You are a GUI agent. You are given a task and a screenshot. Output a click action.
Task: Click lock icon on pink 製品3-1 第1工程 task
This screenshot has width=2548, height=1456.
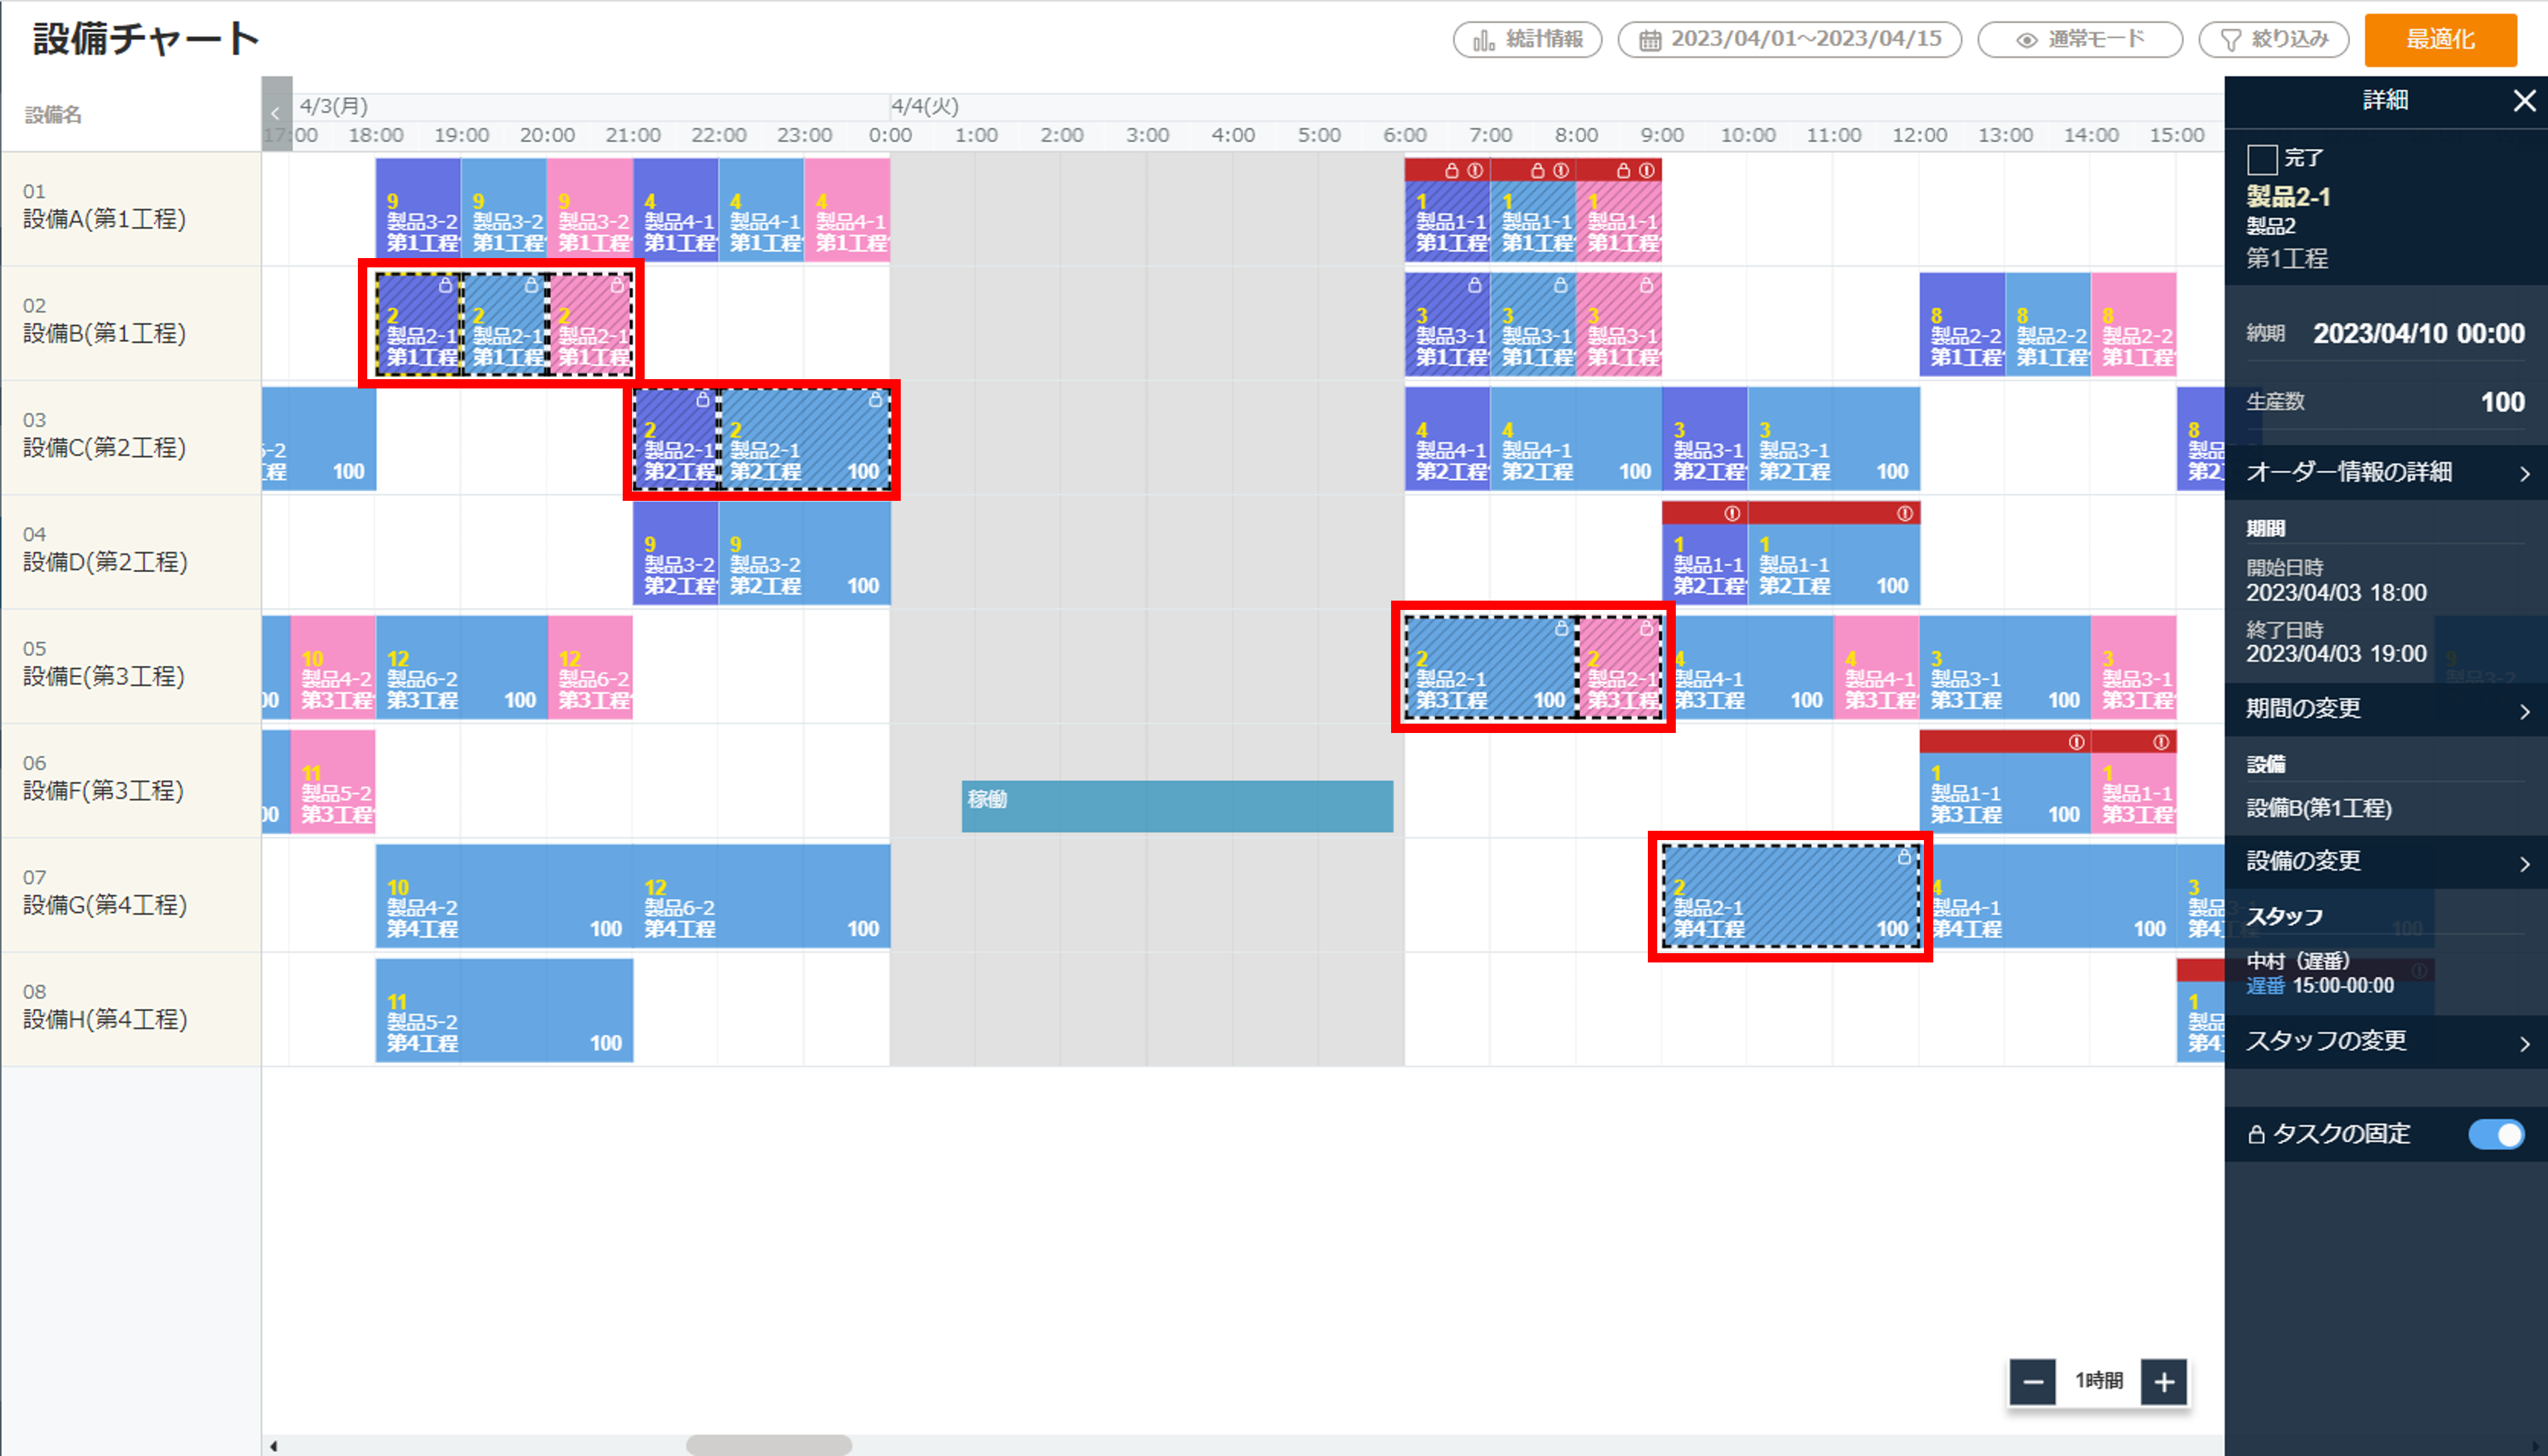pos(1647,285)
